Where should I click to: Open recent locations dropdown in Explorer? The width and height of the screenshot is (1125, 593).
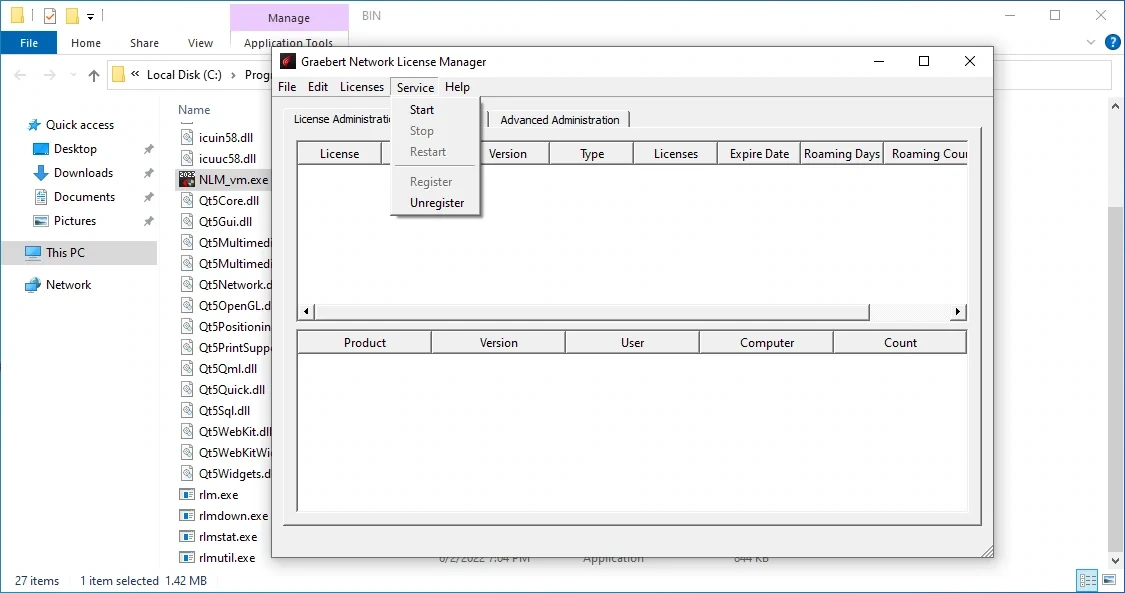pos(72,75)
